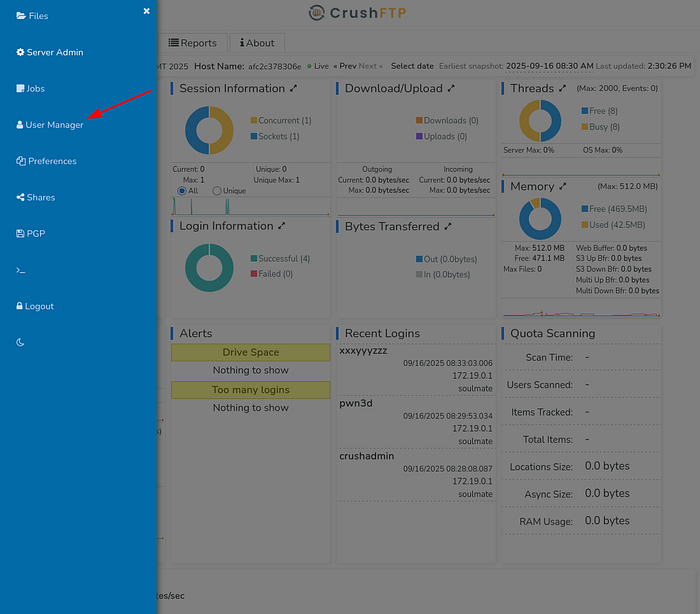The height and width of the screenshot is (614, 700).
Task: Click the Drive Space alert header
Action: (x=250, y=352)
